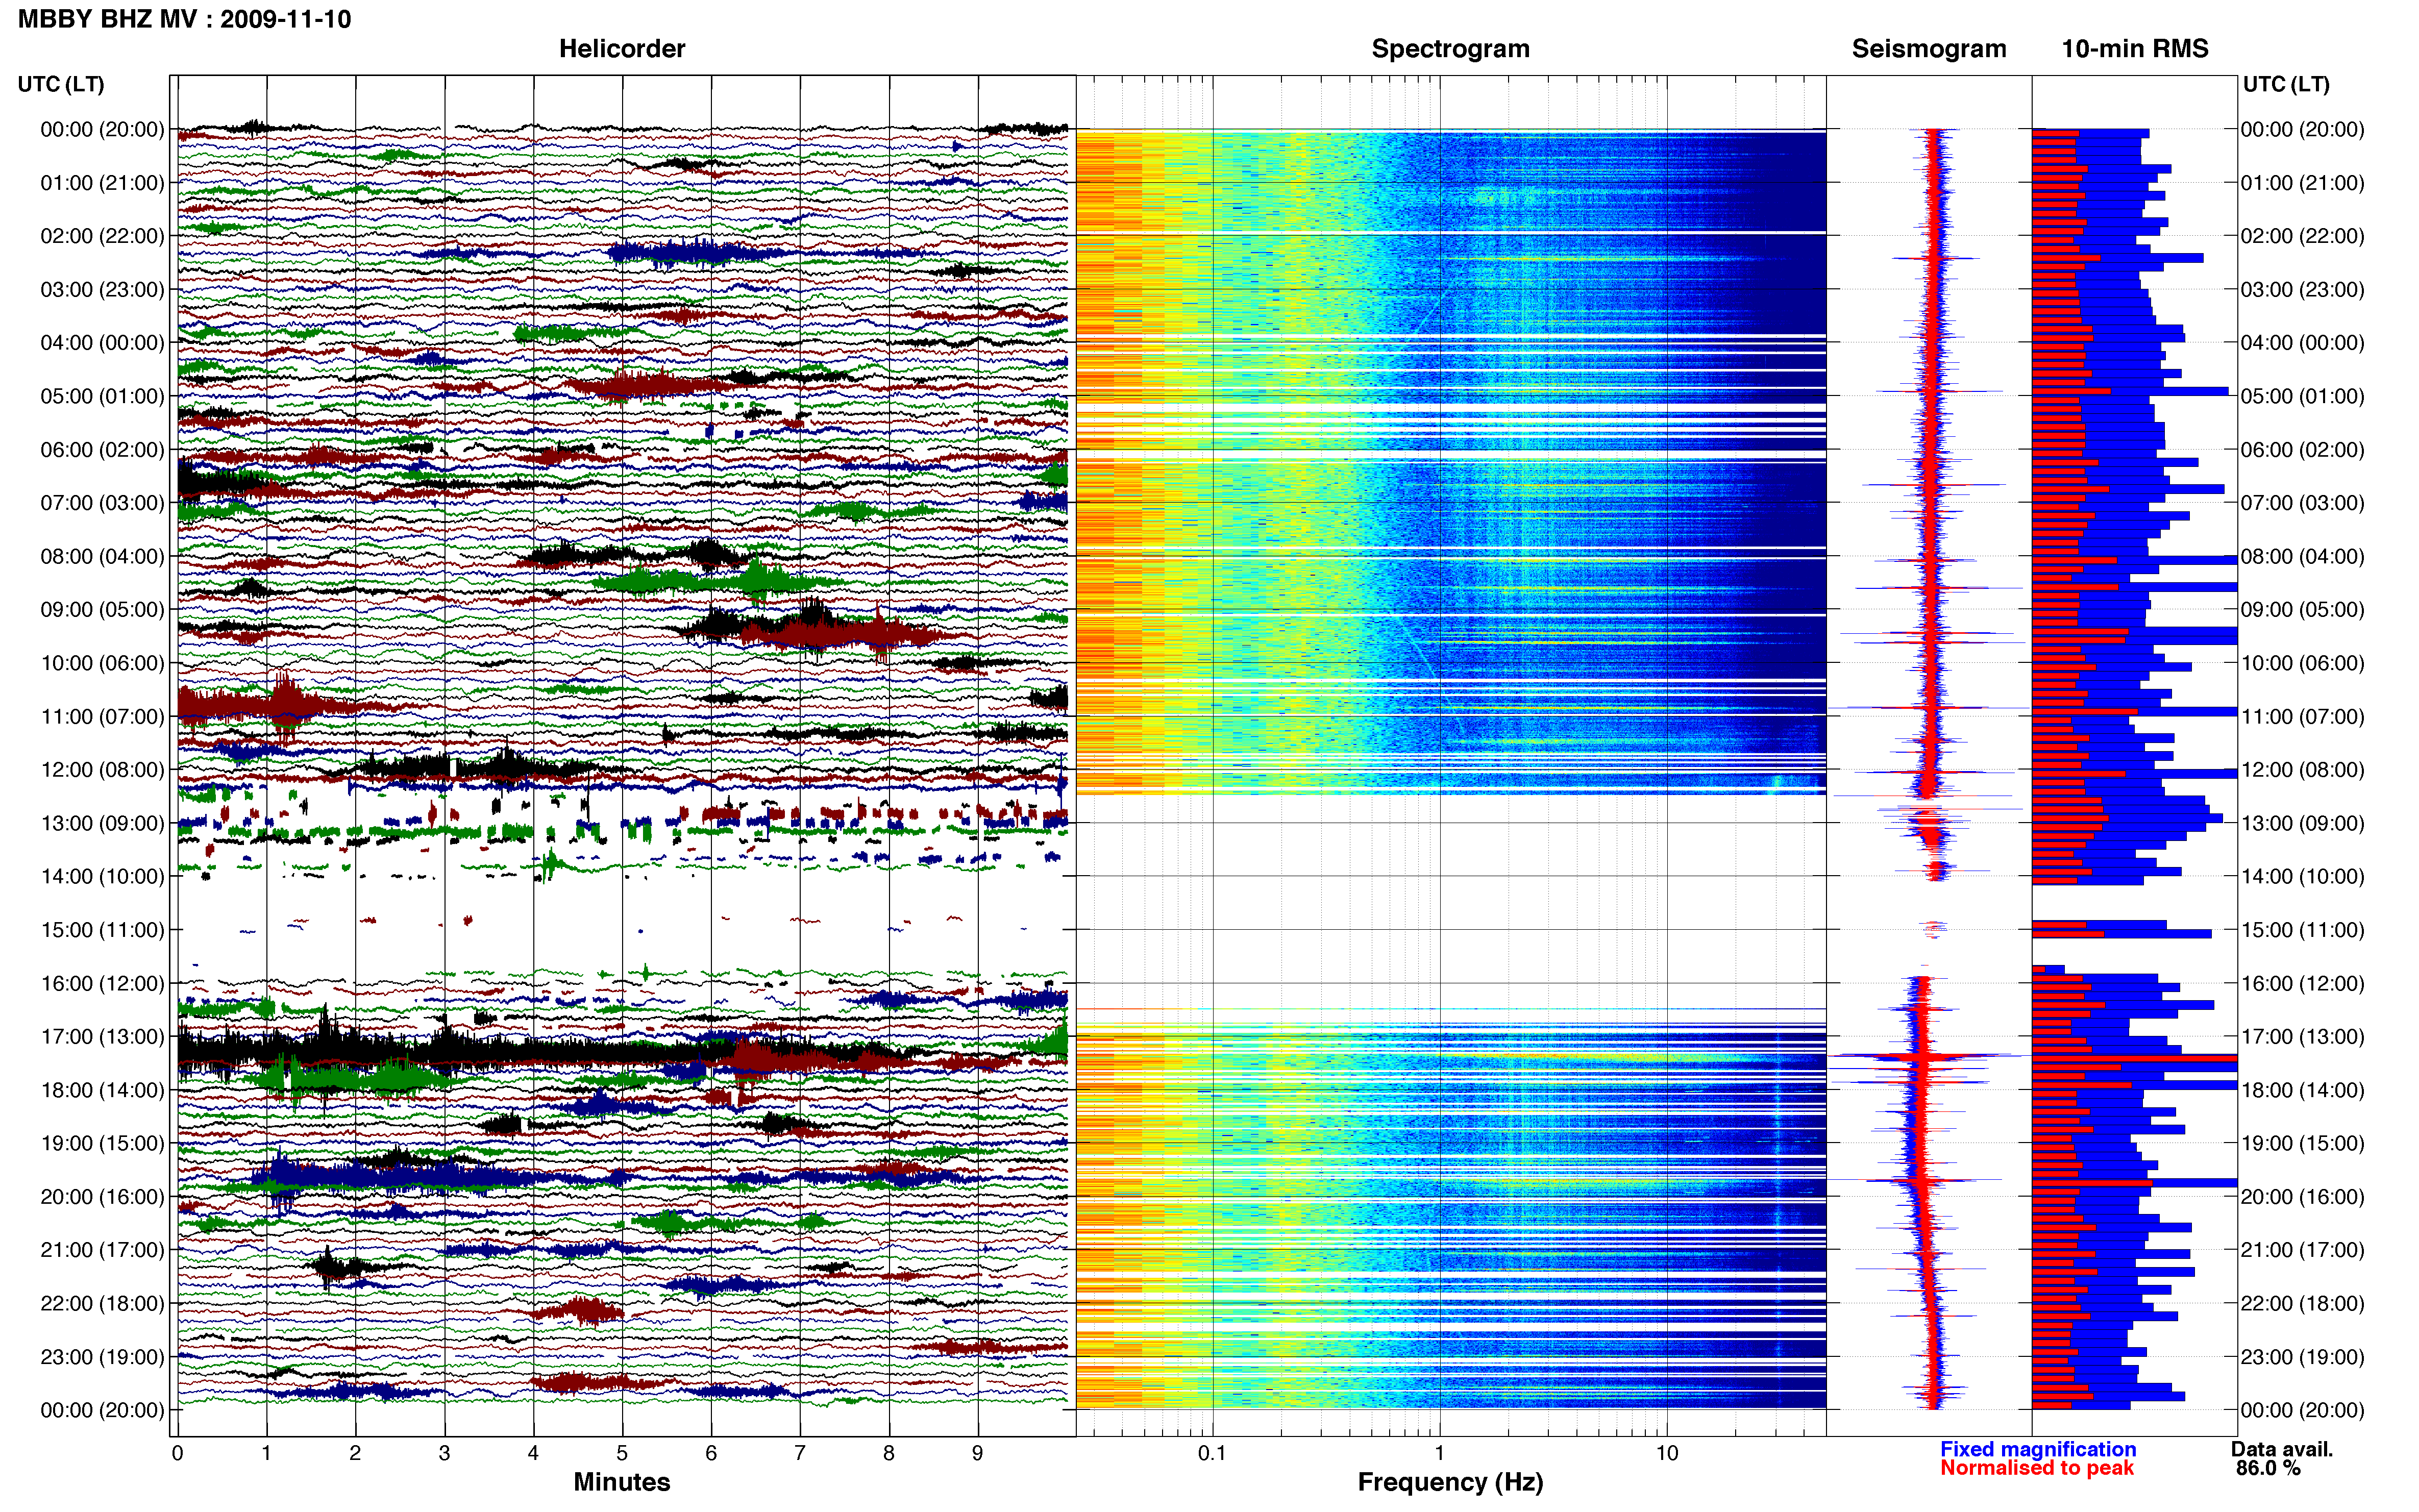Click '12:00 (08:00)' on the left time axis

(x=102, y=770)
